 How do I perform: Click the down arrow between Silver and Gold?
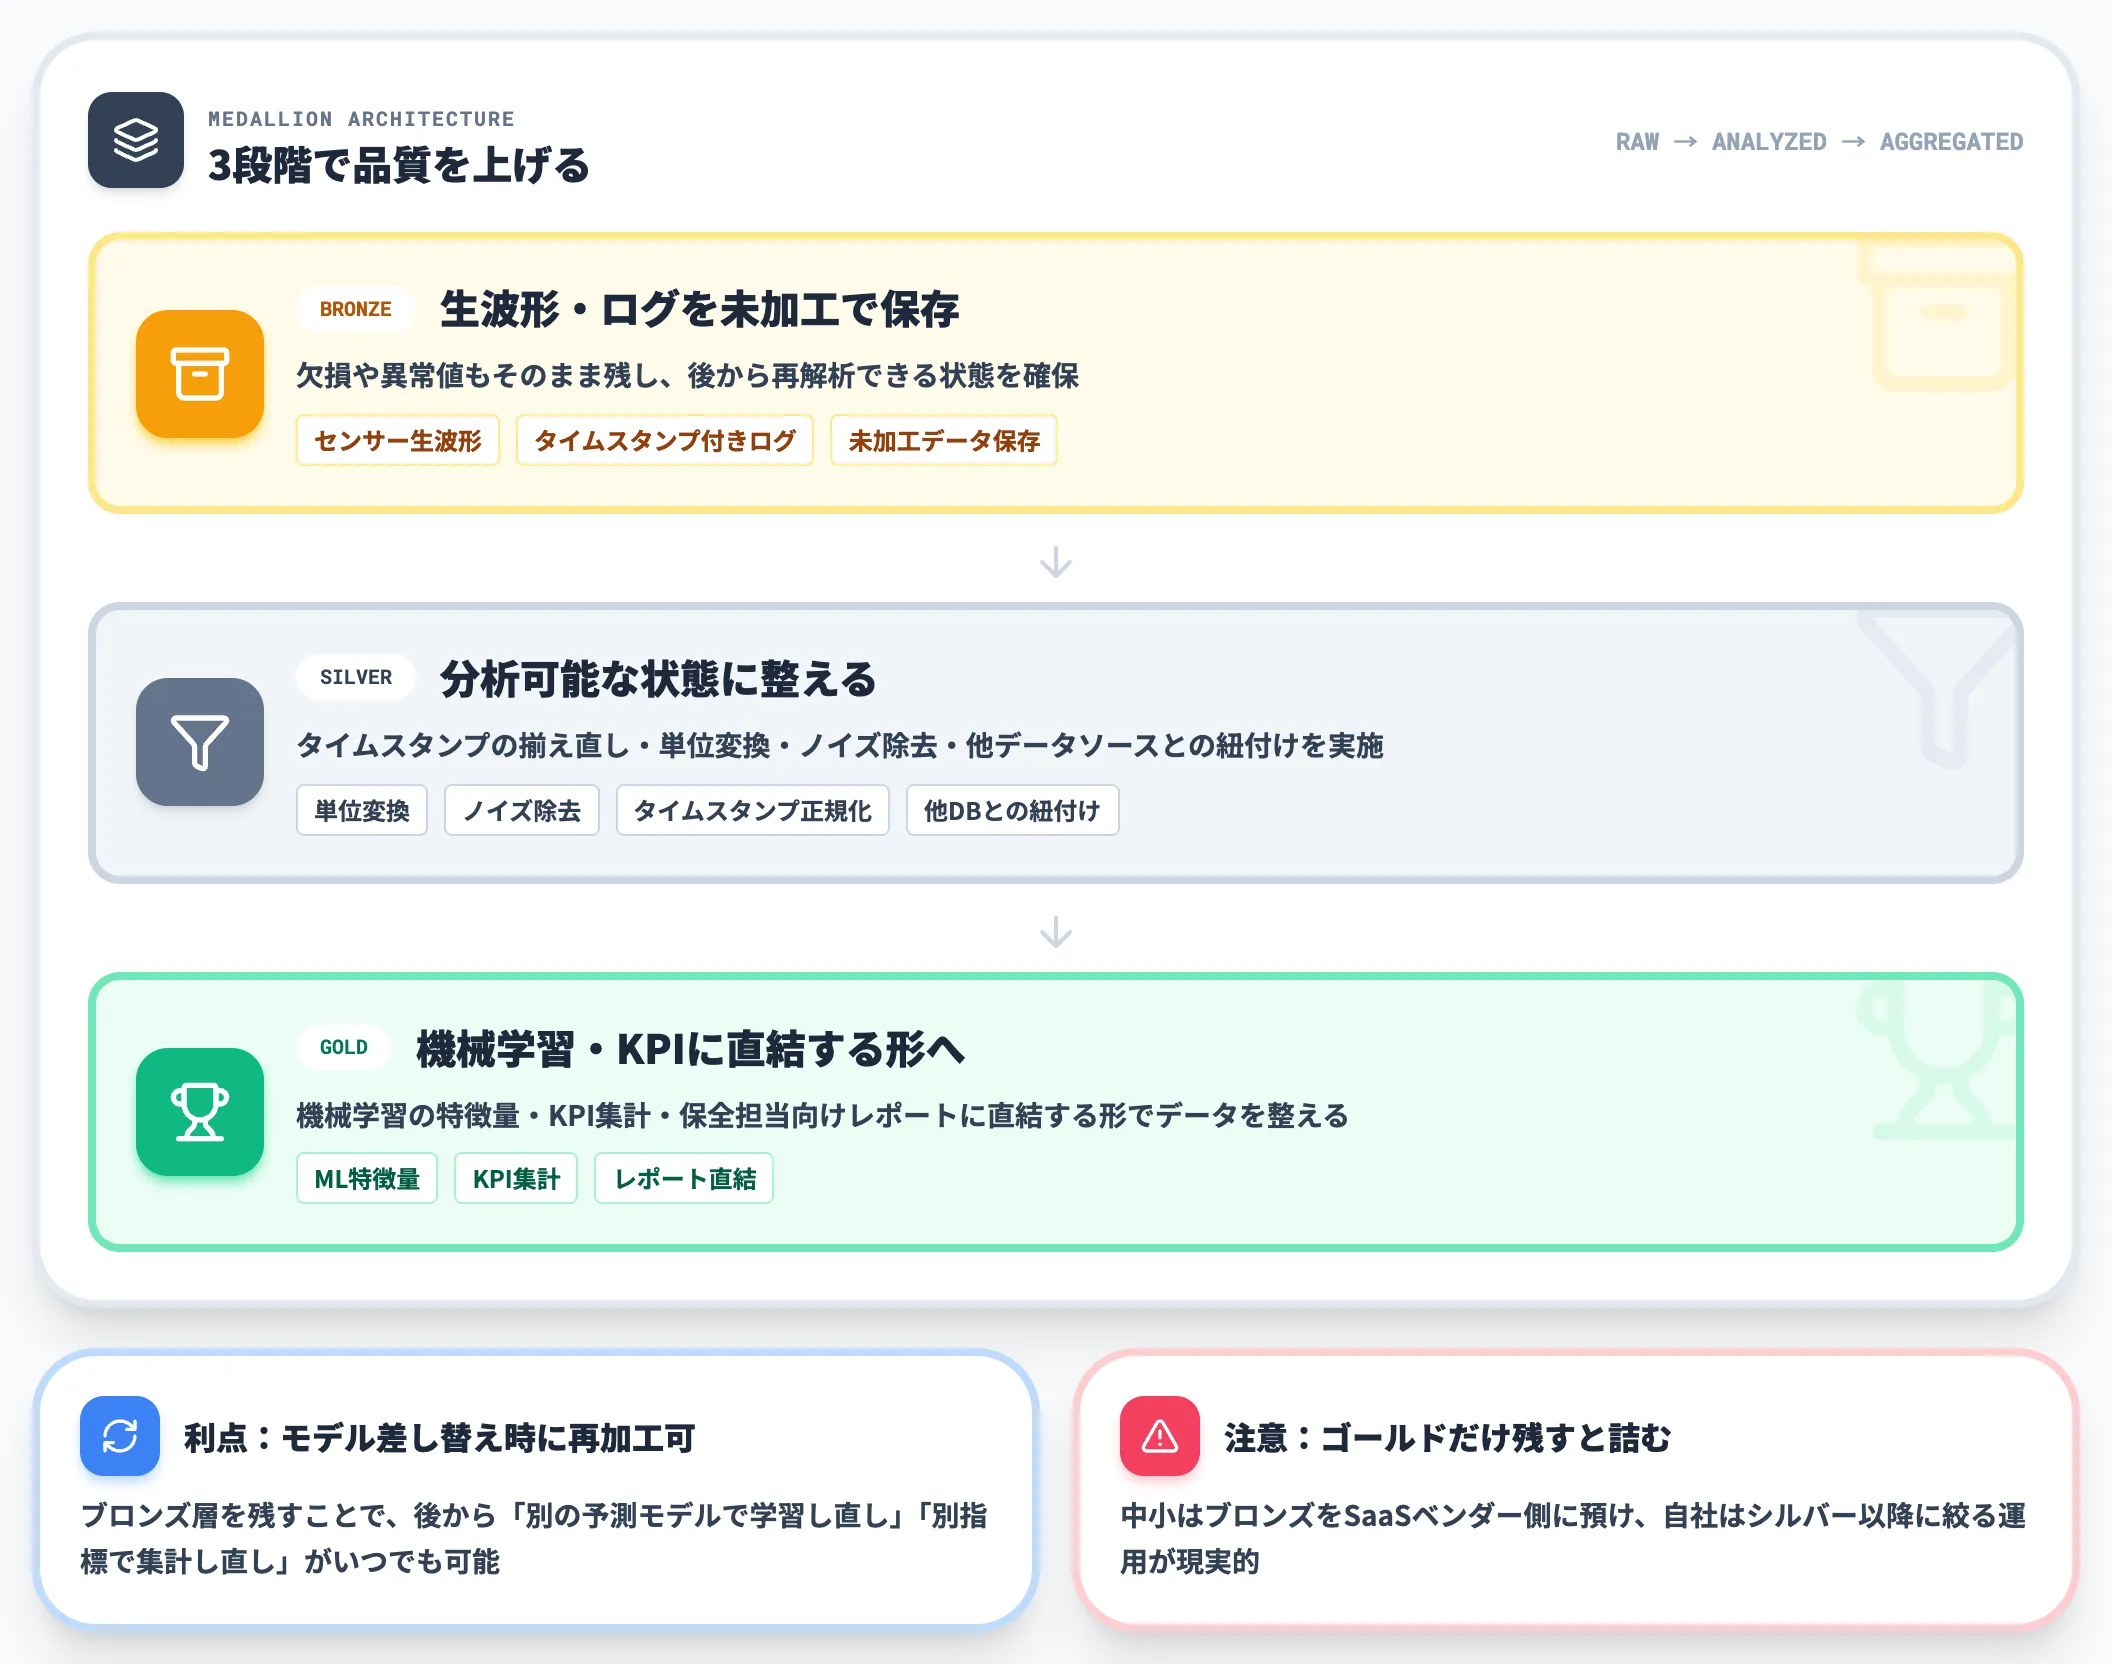1056,932
